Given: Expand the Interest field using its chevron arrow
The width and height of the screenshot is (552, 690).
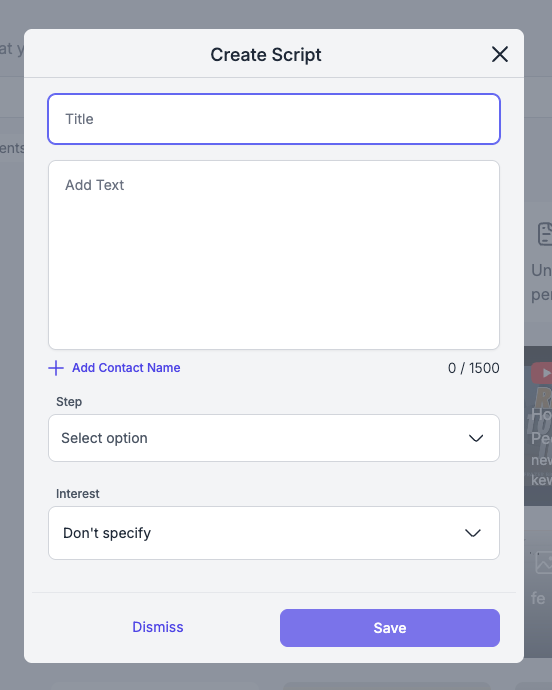Looking at the screenshot, I should click(473, 533).
